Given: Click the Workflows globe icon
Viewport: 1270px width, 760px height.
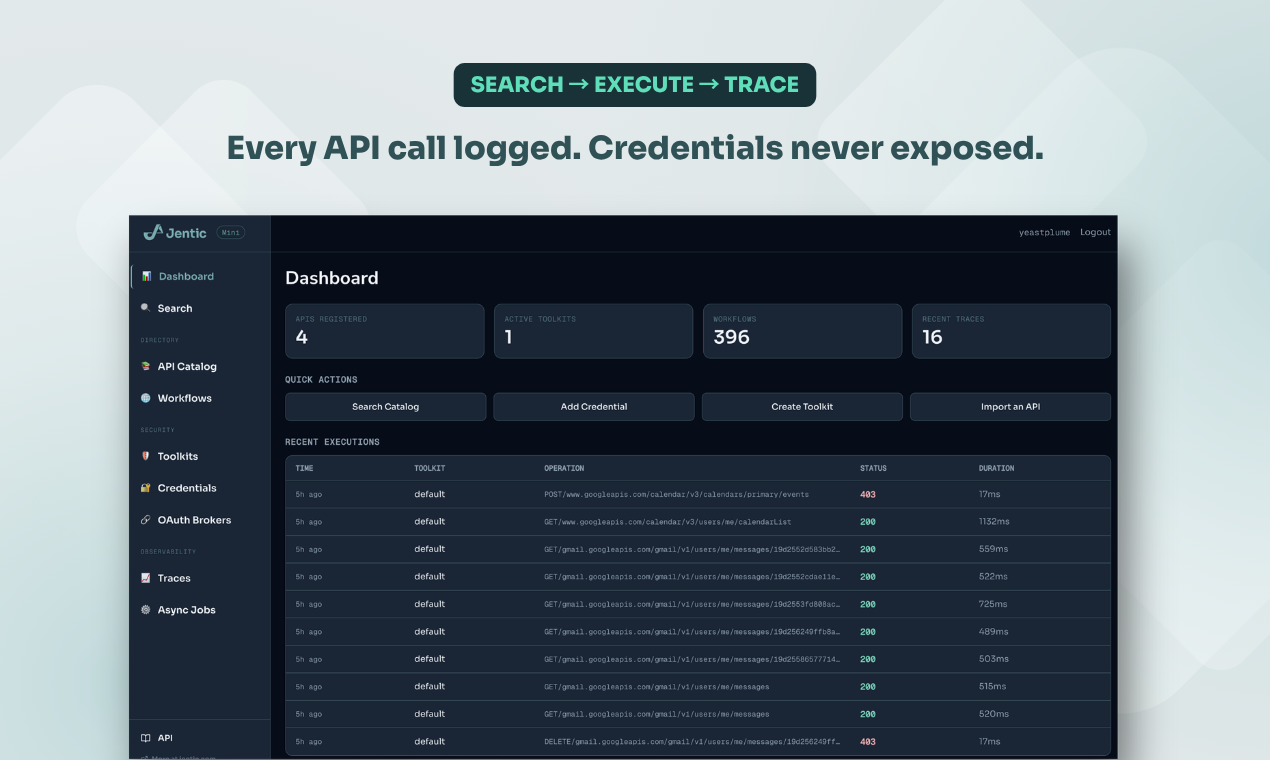Looking at the screenshot, I should [146, 398].
